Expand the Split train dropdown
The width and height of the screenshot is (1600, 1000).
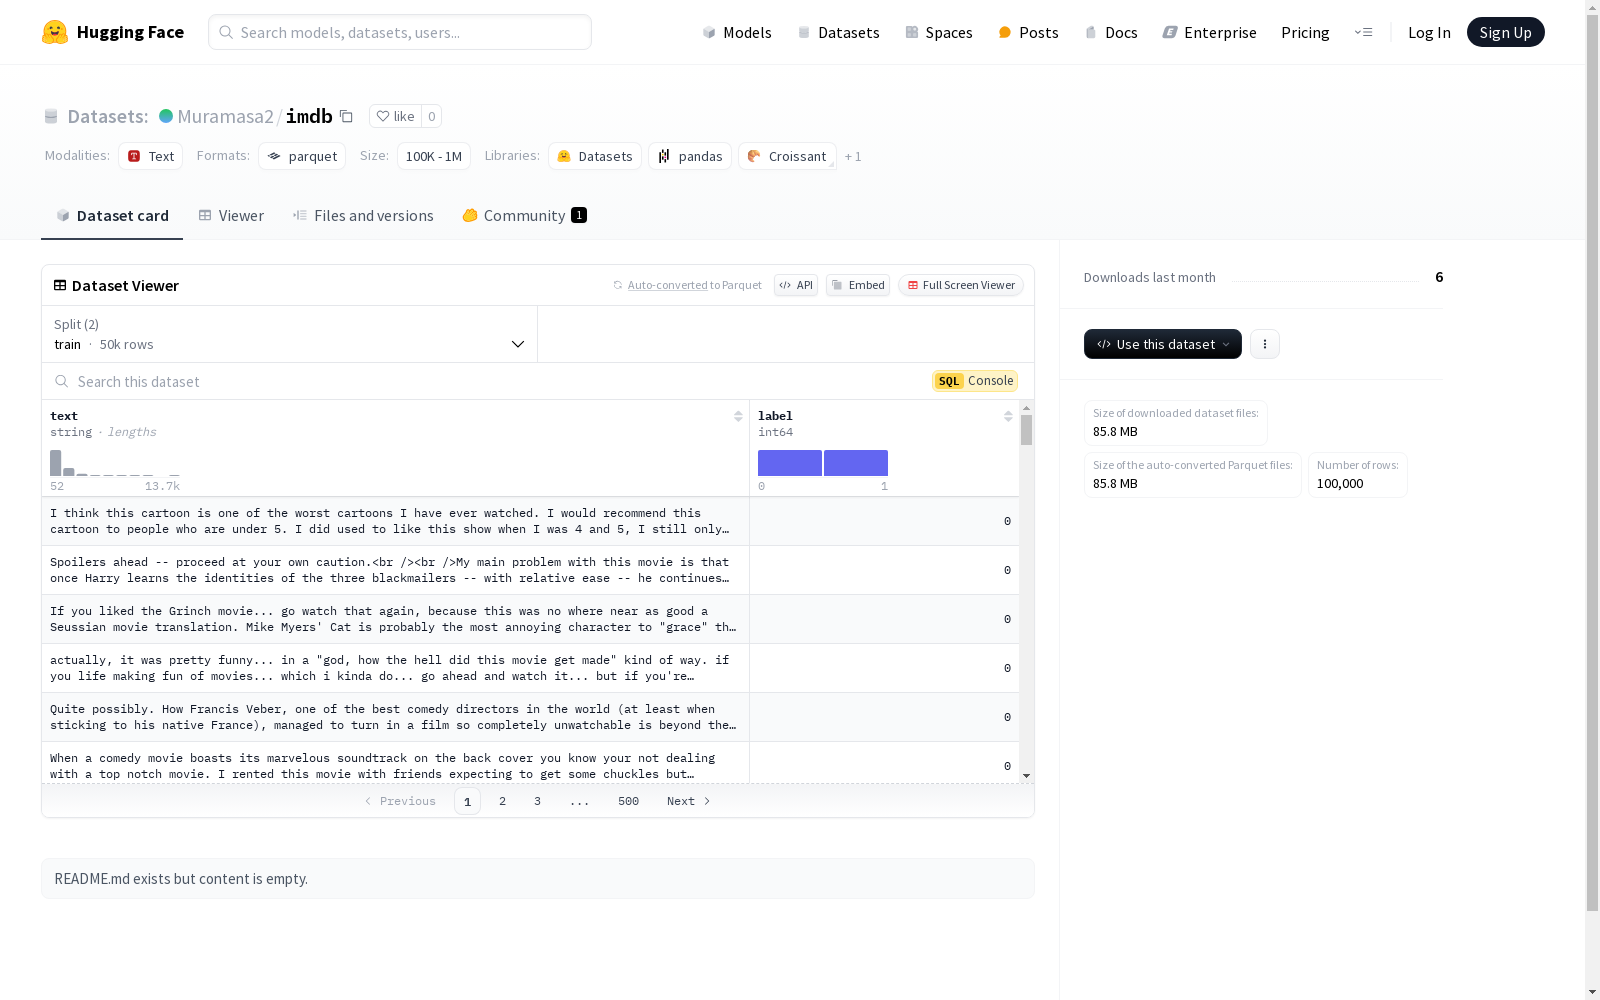[290, 334]
